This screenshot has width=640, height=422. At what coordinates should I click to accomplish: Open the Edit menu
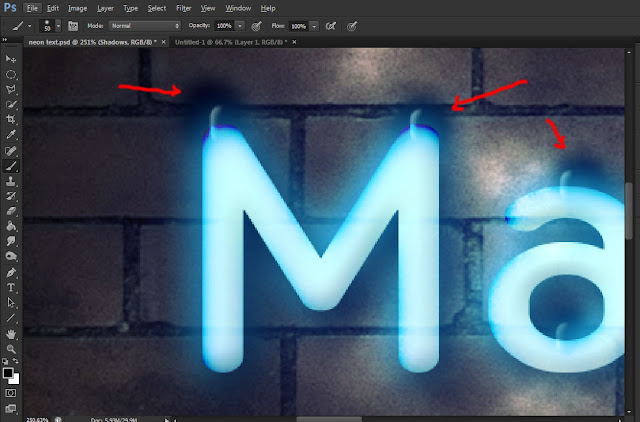[x=53, y=8]
